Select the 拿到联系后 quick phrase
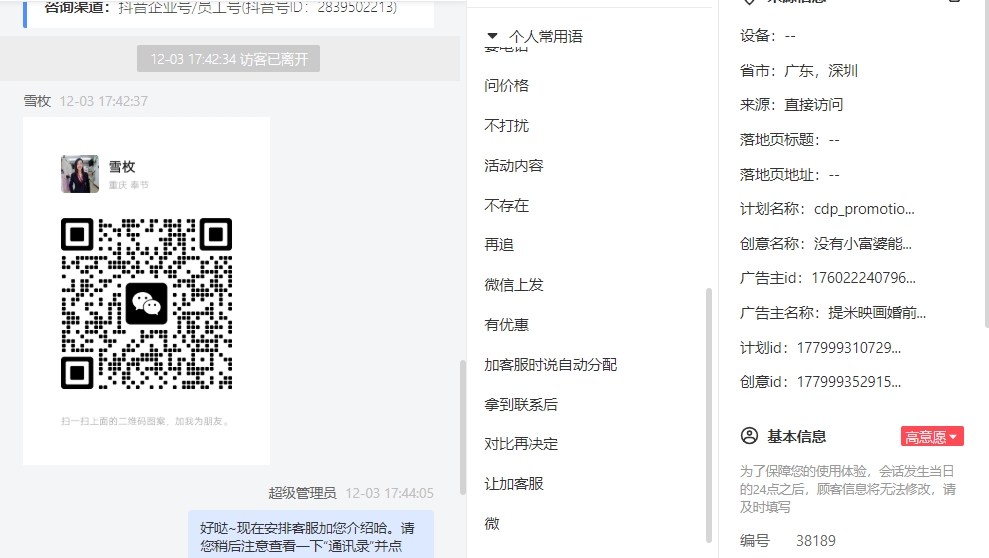 [x=521, y=405]
